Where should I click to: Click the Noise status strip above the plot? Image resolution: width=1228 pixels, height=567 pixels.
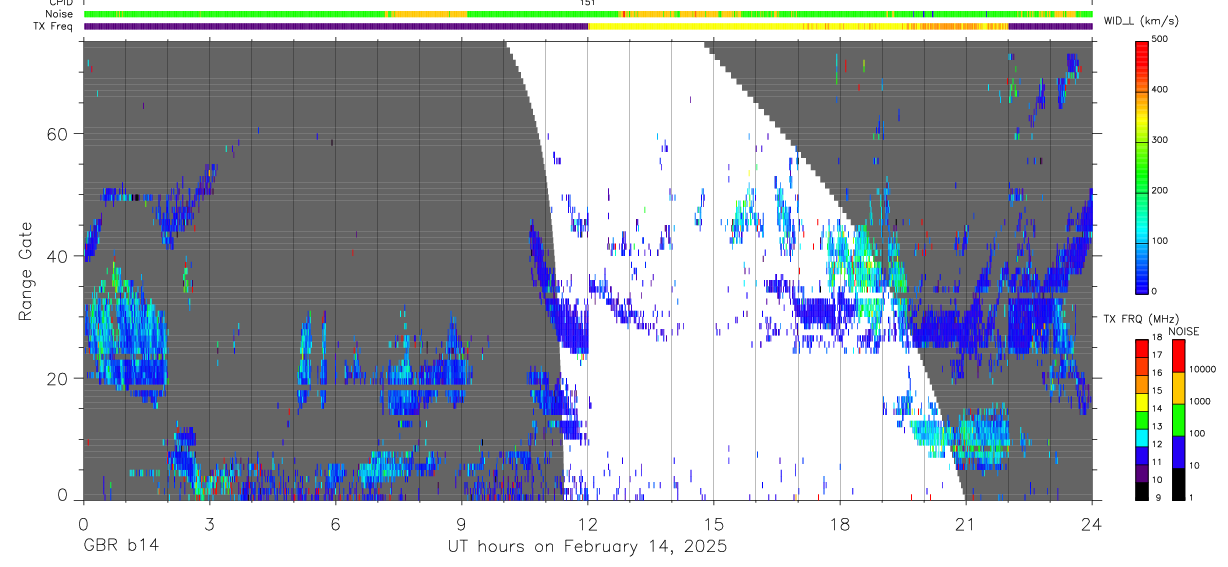coord(587,15)
